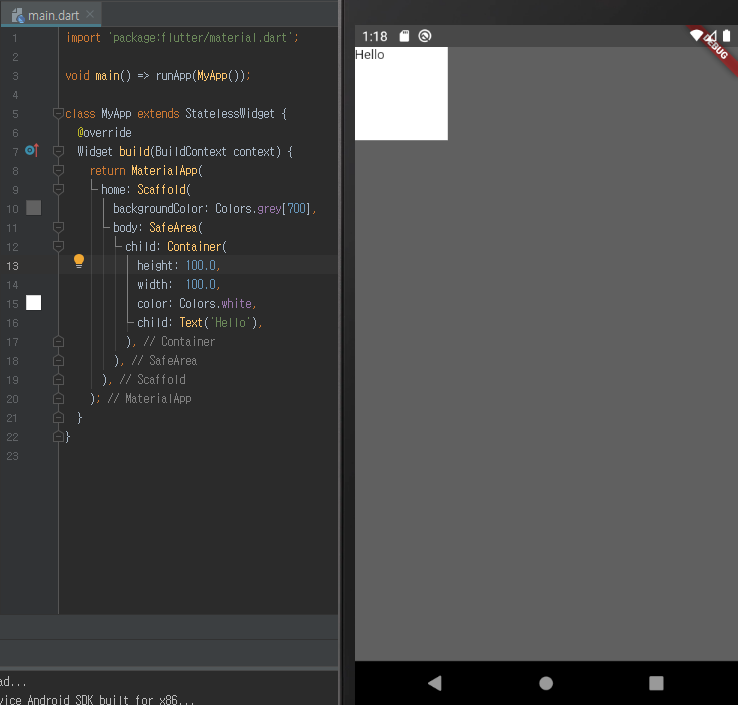Viewport: 738px width, 705px height.
Task: Collapse the build method fold marker
Action: (x=58, y=151)
